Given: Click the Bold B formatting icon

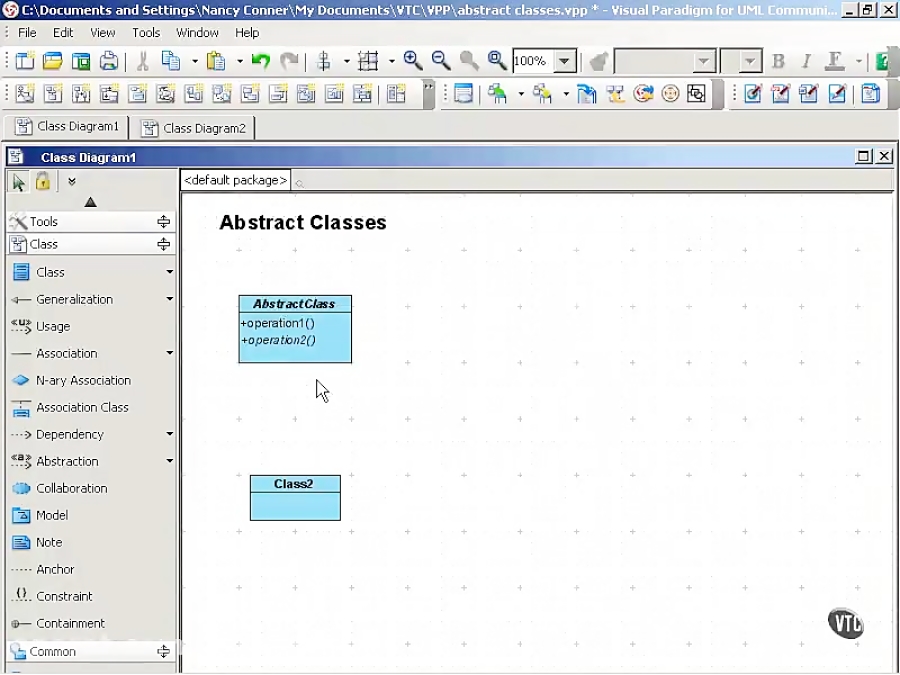Looking at the screenshot, I should point(778,61).
